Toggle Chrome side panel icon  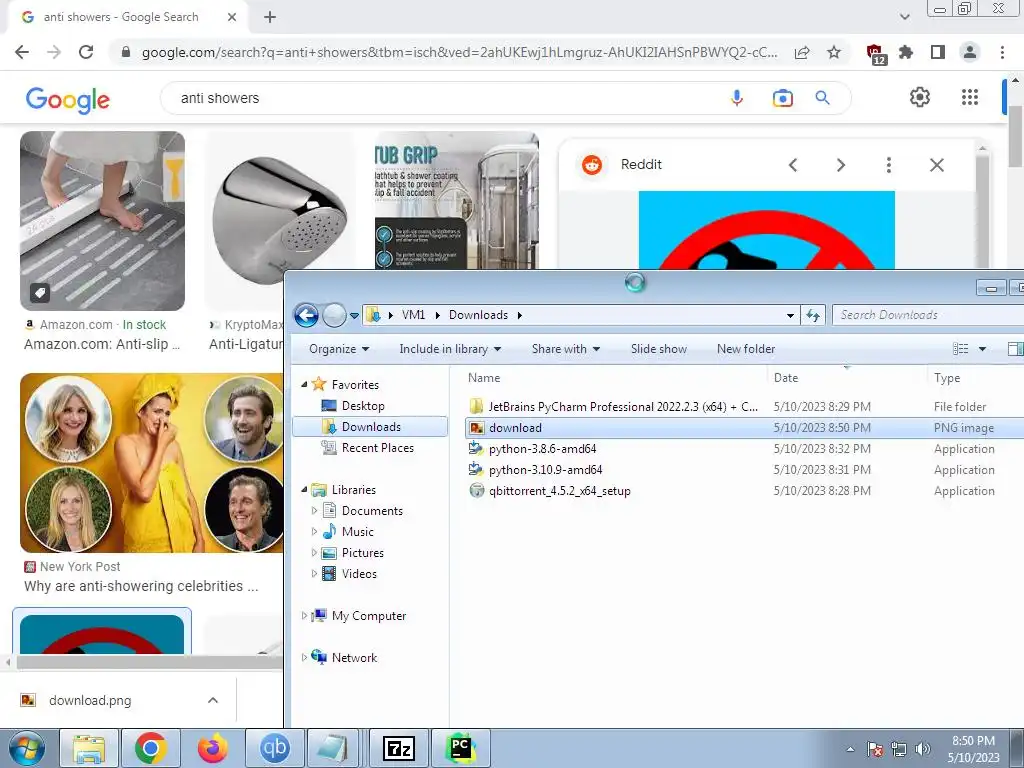click(x=938, y=52)
